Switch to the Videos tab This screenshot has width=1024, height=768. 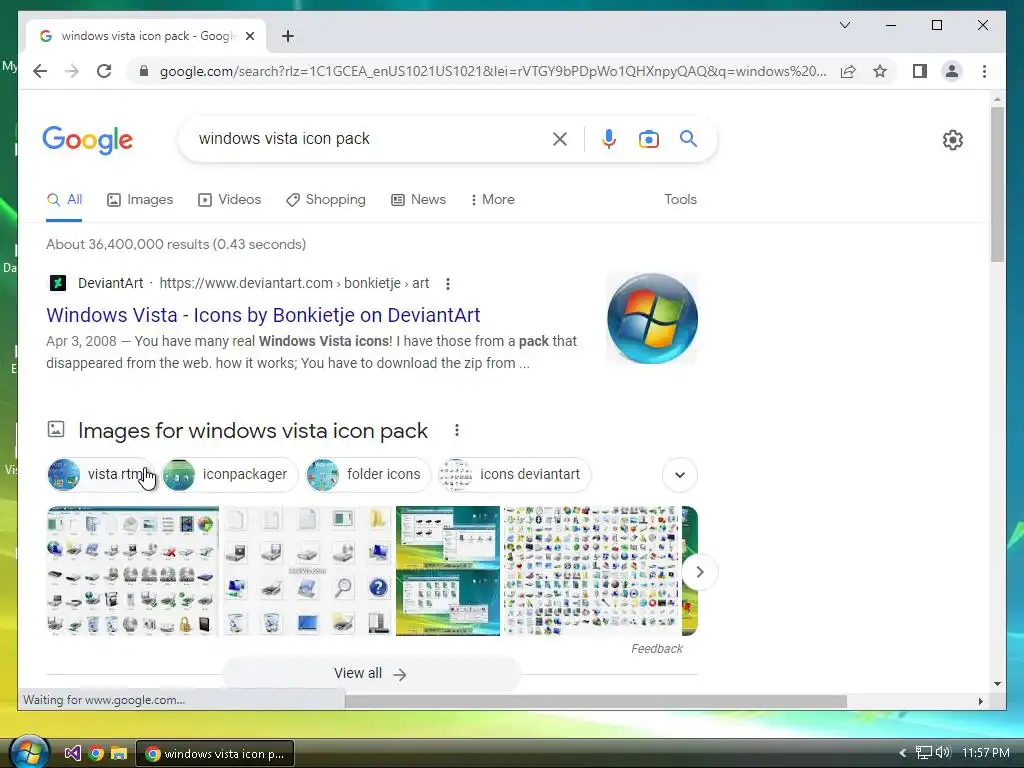click(229, 200)
